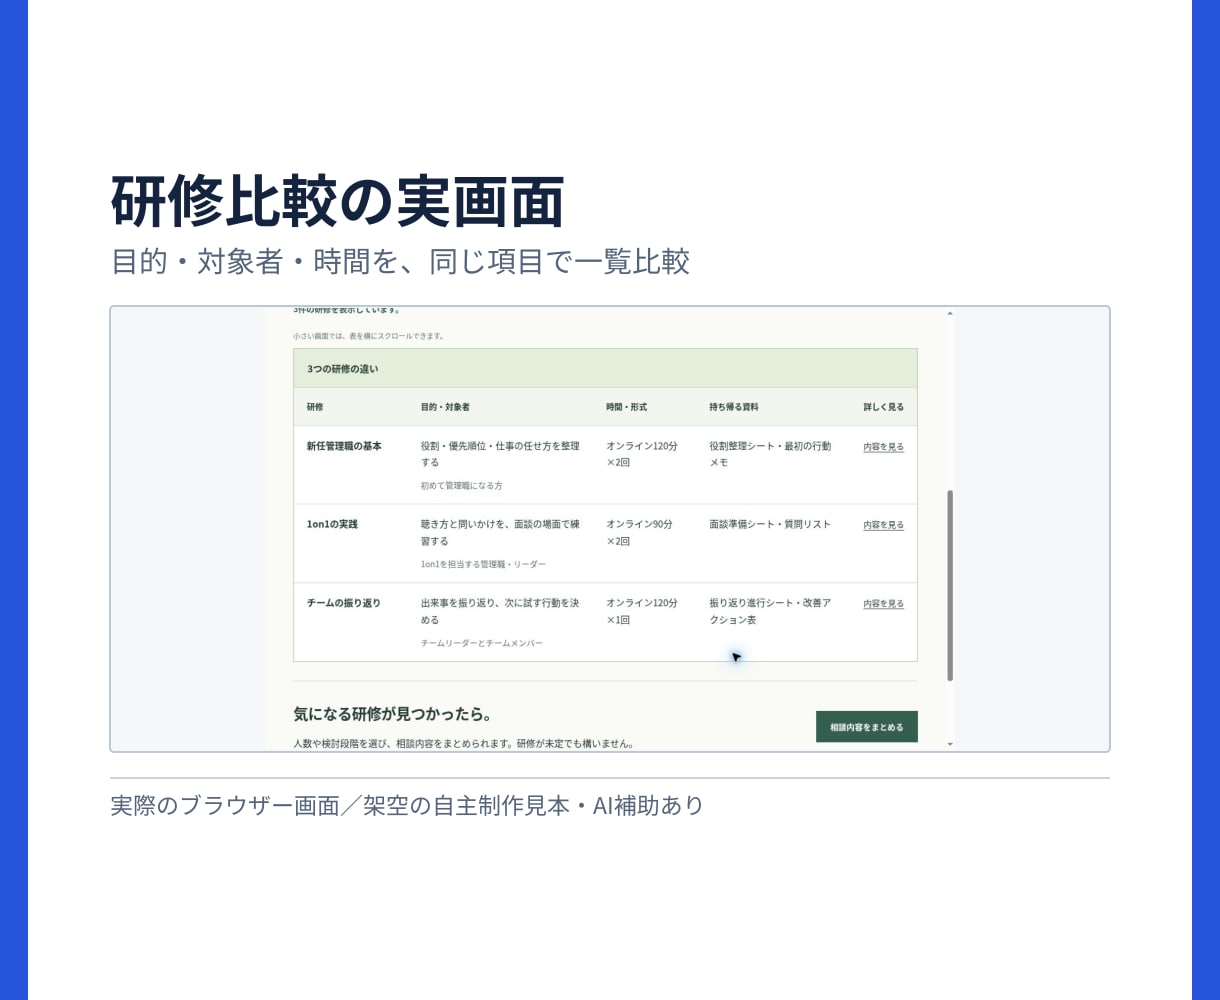Image resolution: width=1220 pixels, height=1000 pixels.
Task: Click the scrollbar up arrow
Action: [950, 314]
